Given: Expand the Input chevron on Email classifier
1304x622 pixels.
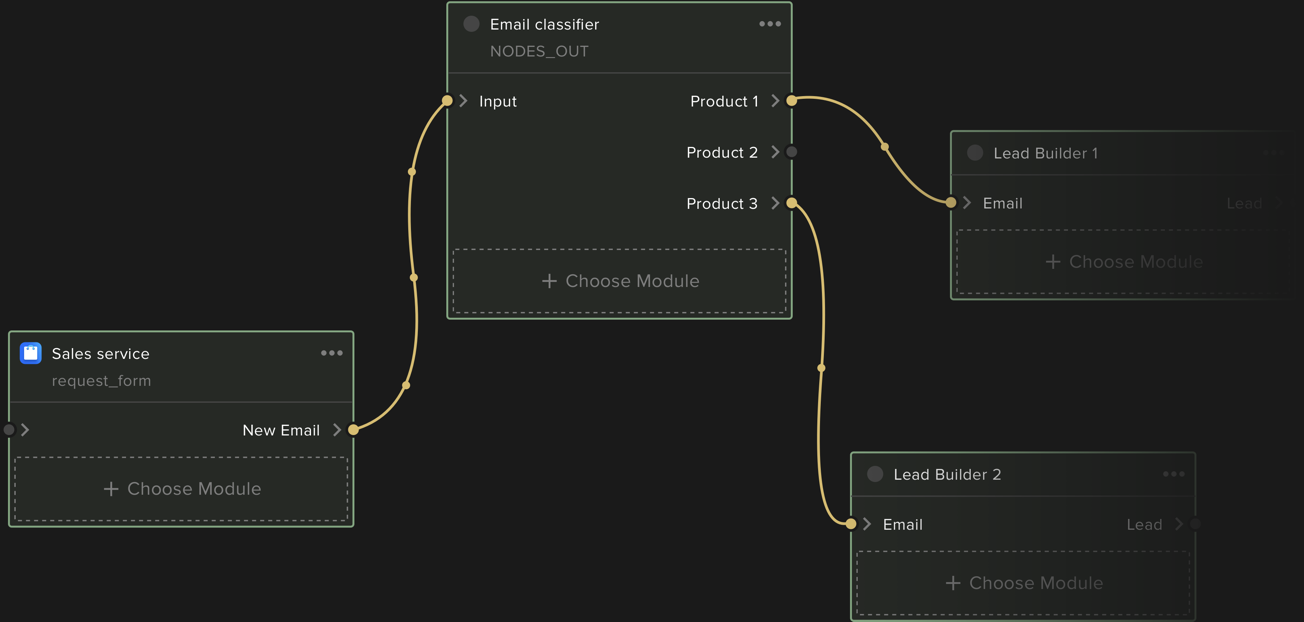Looking at the screenshot, I should point(463,101).
